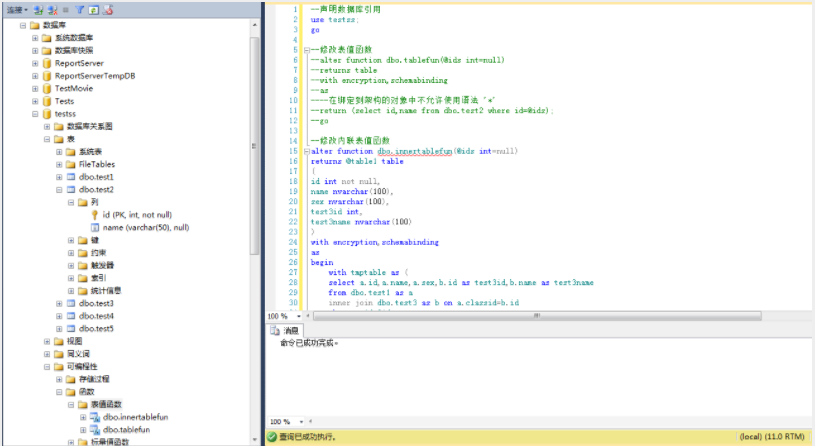Select the 表值函数 tree item
The image size is (815, 446).
point(106,404)
